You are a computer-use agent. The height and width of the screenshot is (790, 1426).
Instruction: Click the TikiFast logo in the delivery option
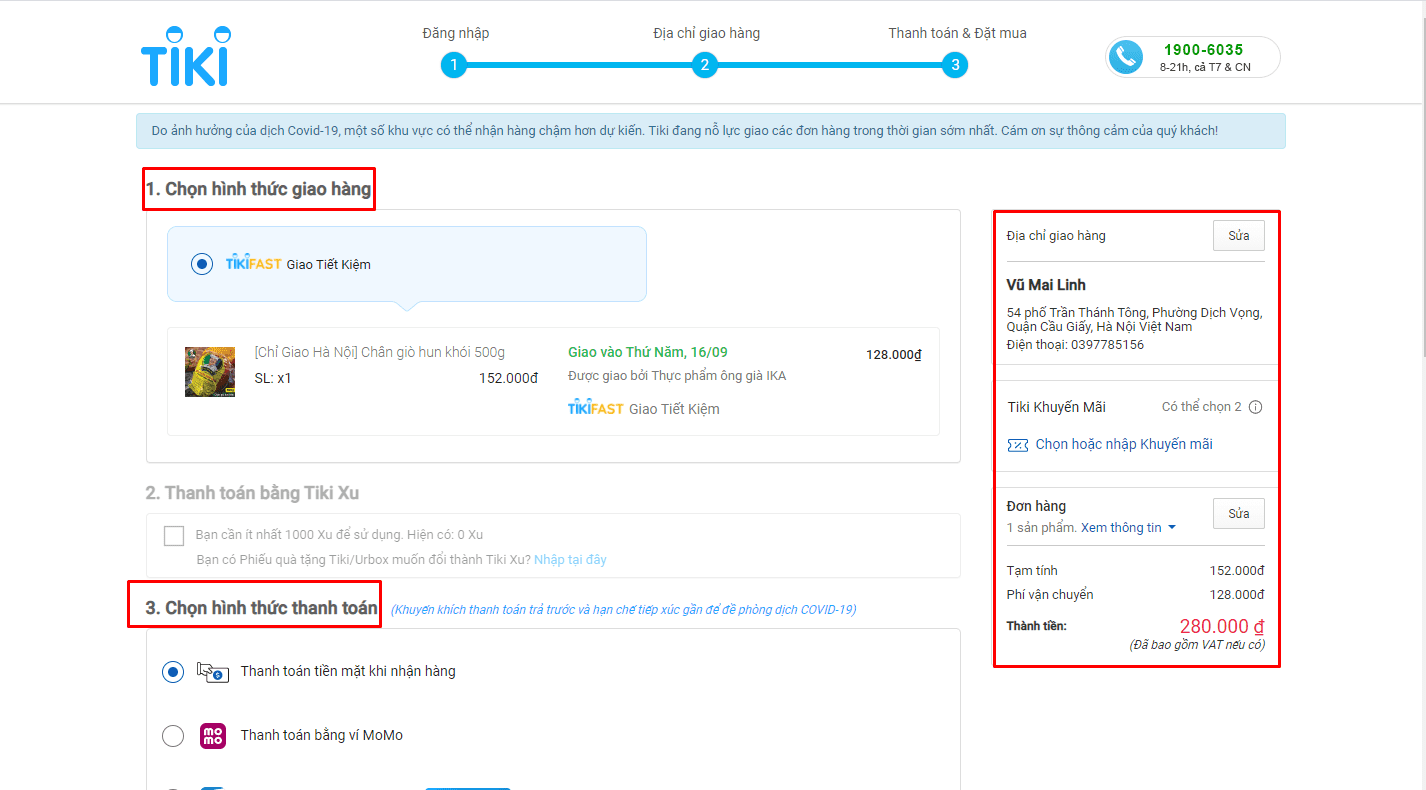point(253,264)
